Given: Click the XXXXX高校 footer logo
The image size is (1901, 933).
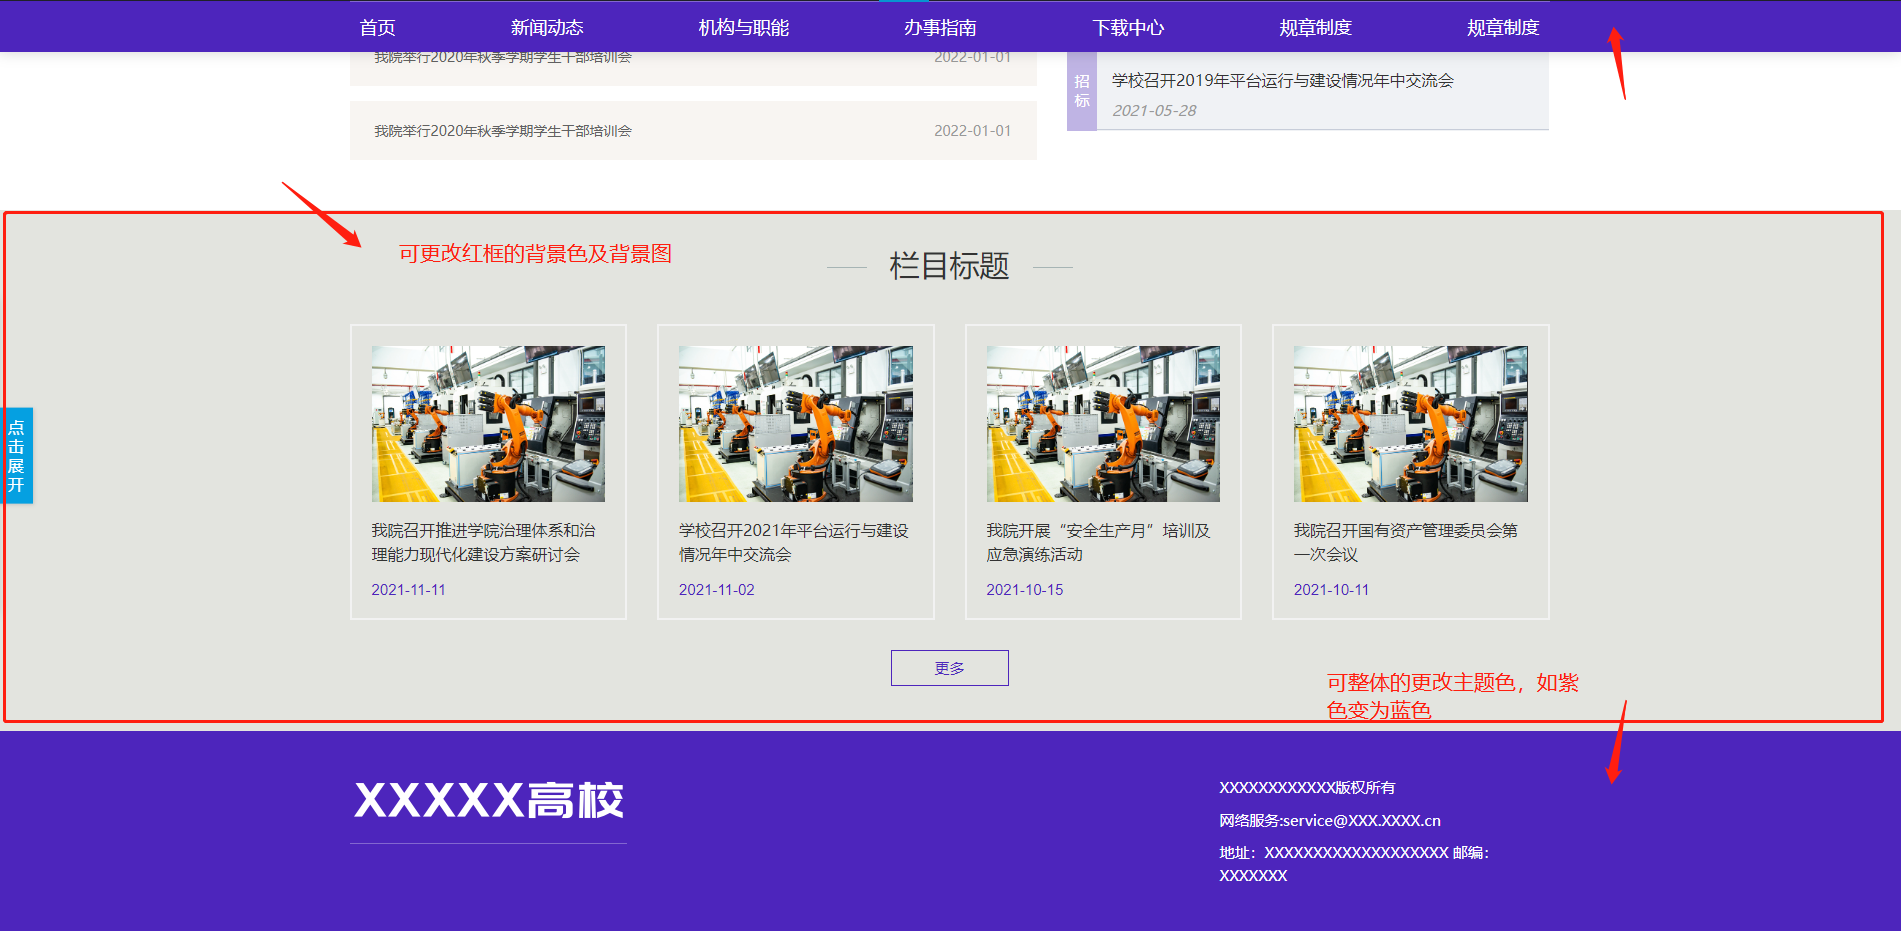Looking at the screenshot, I should pyautogui.click(x=489, y=801).
